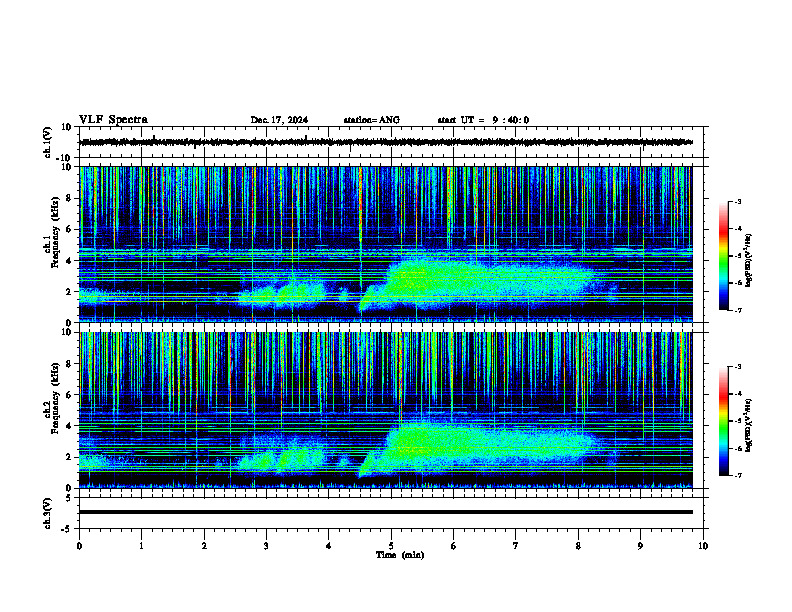The image size is (792, 612).
Task: Click the log(PSD) label beside ch.1 color scale
Action: pos(749,261)
